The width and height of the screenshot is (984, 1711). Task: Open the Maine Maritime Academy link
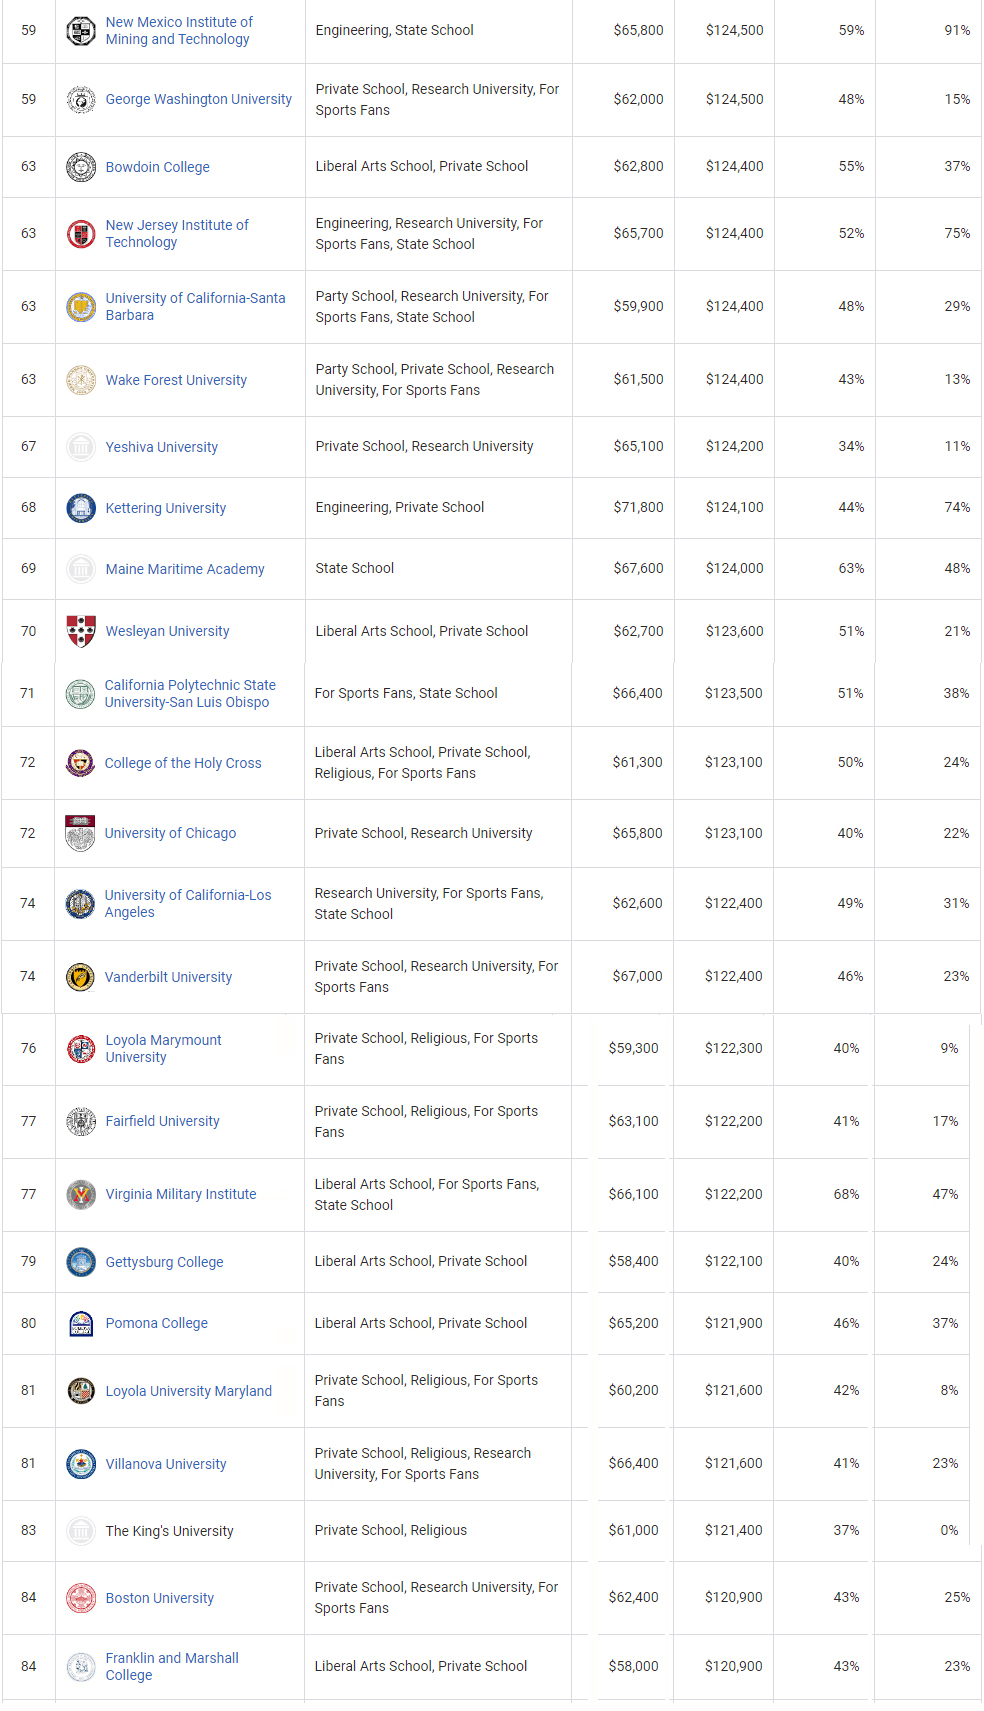click(x=185, y=569)
